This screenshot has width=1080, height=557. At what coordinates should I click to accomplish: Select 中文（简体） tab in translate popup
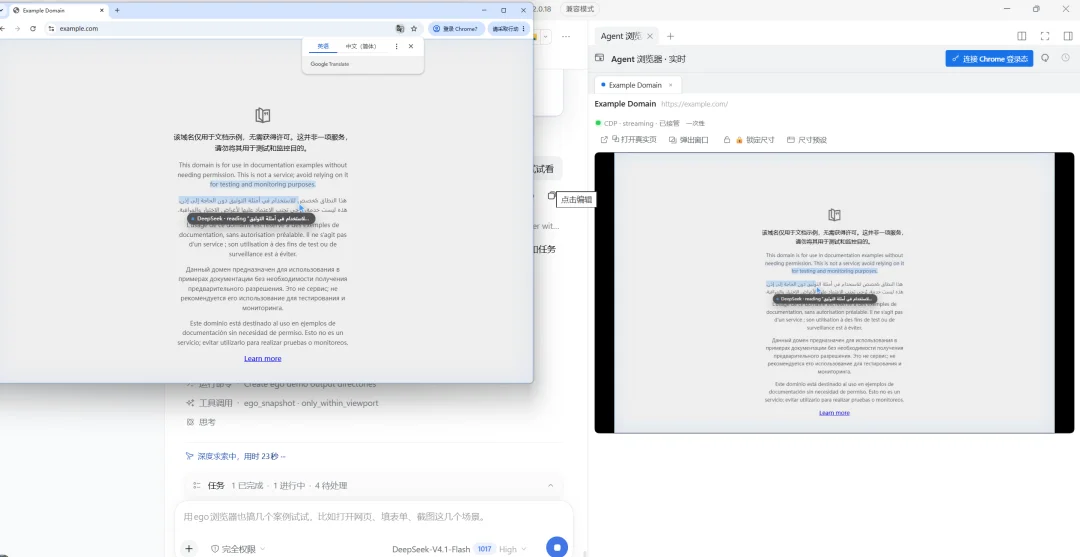(x=361, y=46)
